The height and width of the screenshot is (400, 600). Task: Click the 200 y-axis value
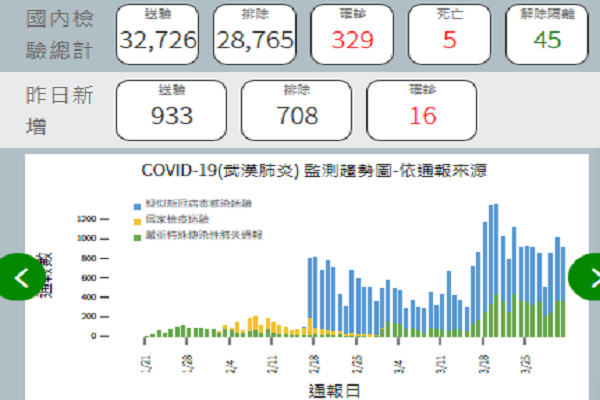(x=88, y=316)
